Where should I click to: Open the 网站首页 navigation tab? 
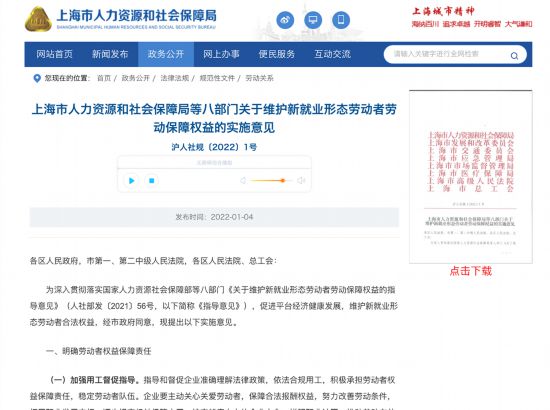coord(54,54)
